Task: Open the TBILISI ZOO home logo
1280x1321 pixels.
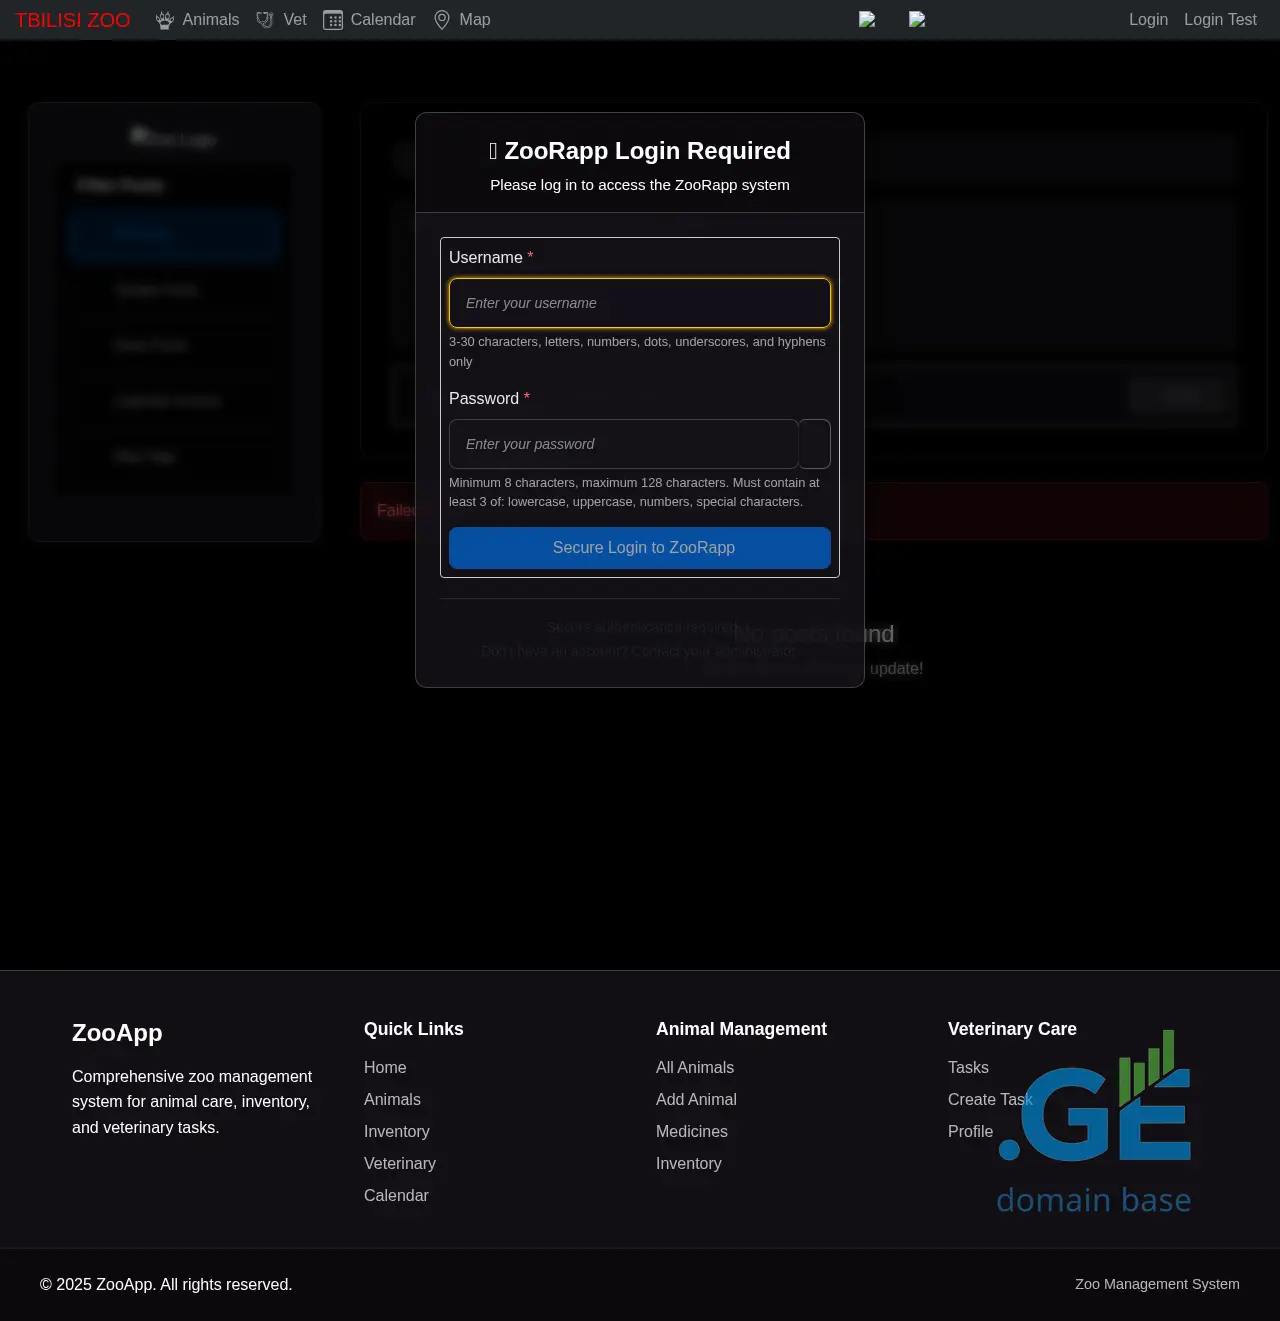Action: 73,20
